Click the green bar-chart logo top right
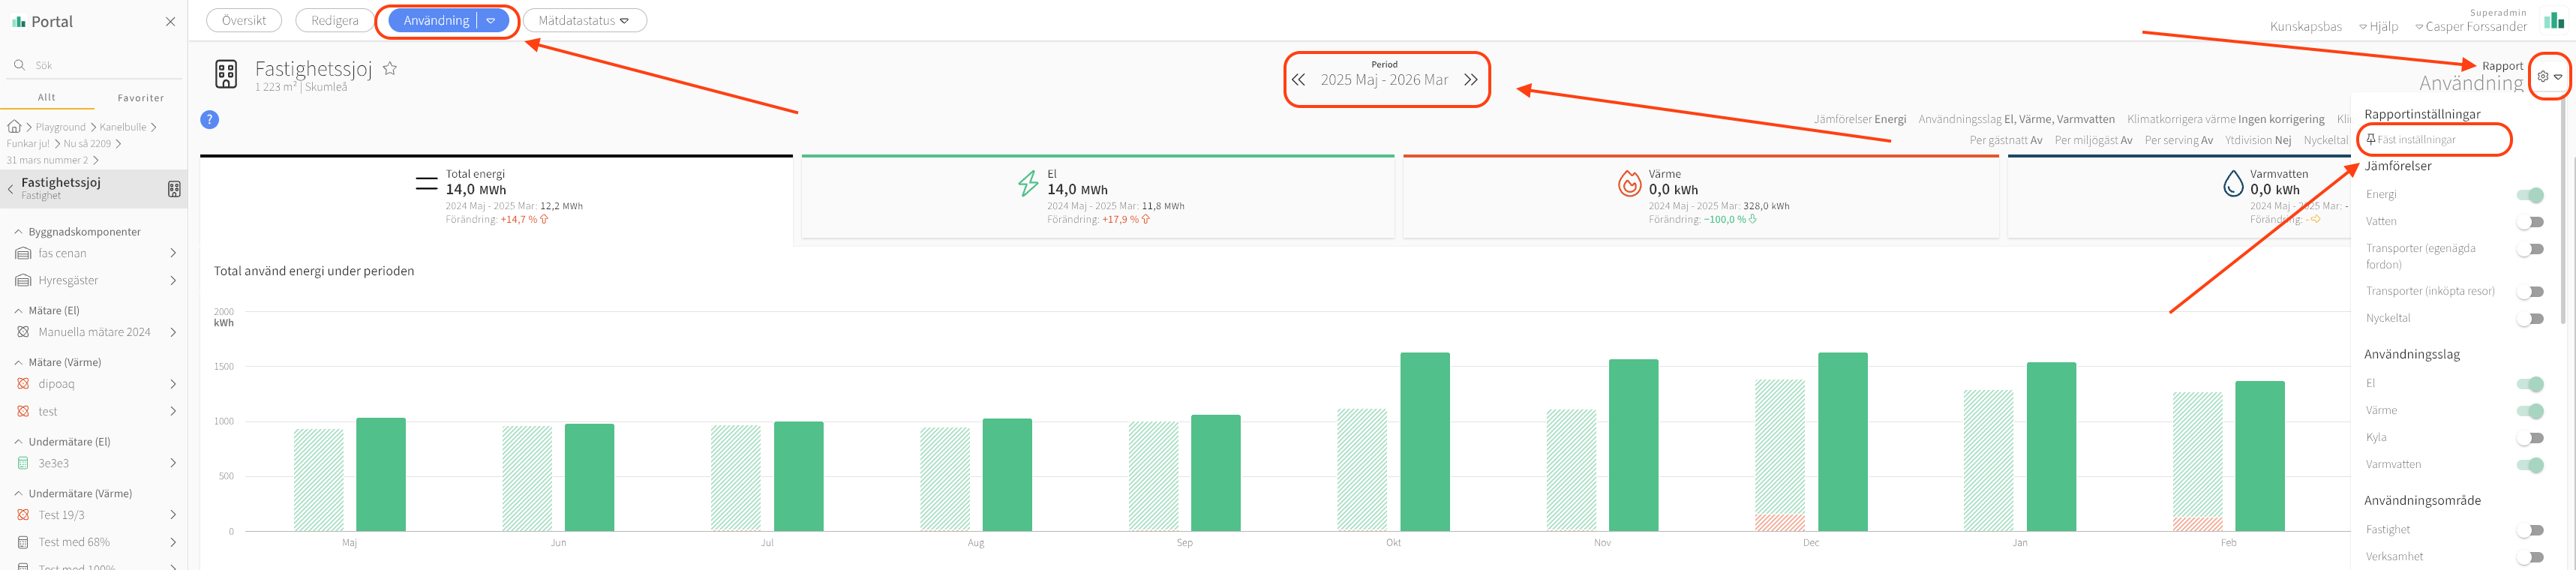The height and width of the screenshot is (570, 2576). (x=2554, y=20)
